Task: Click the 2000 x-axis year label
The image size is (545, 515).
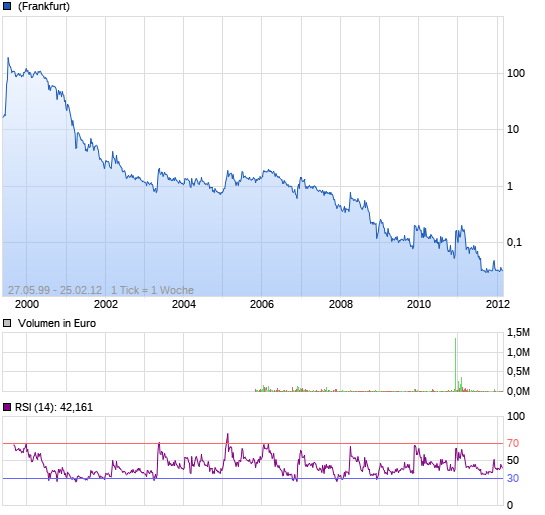Action: pos(27,304)
